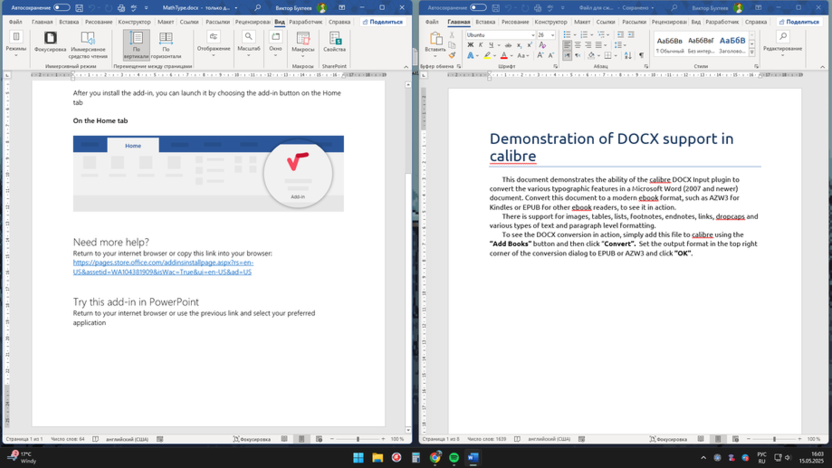Screen dimensions: 832x468
Task: Open line spacing dropdown
Action: pyautogui.click(x=619, y=45)
